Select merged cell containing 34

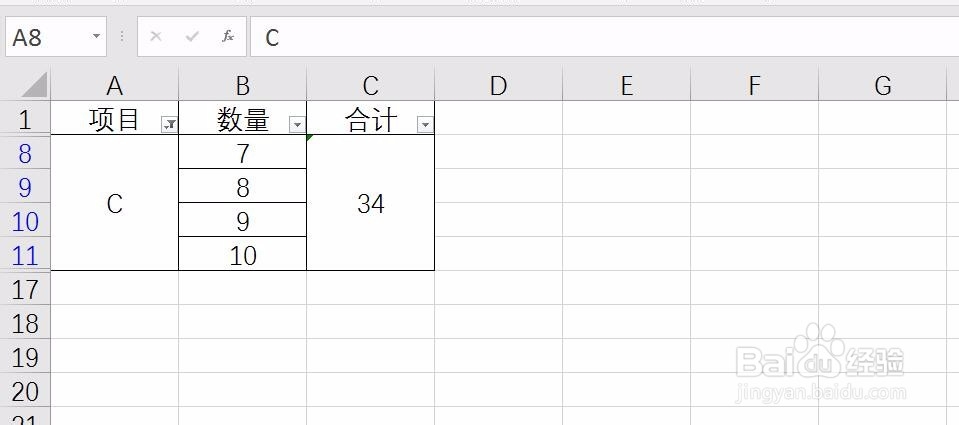[371, 203]
